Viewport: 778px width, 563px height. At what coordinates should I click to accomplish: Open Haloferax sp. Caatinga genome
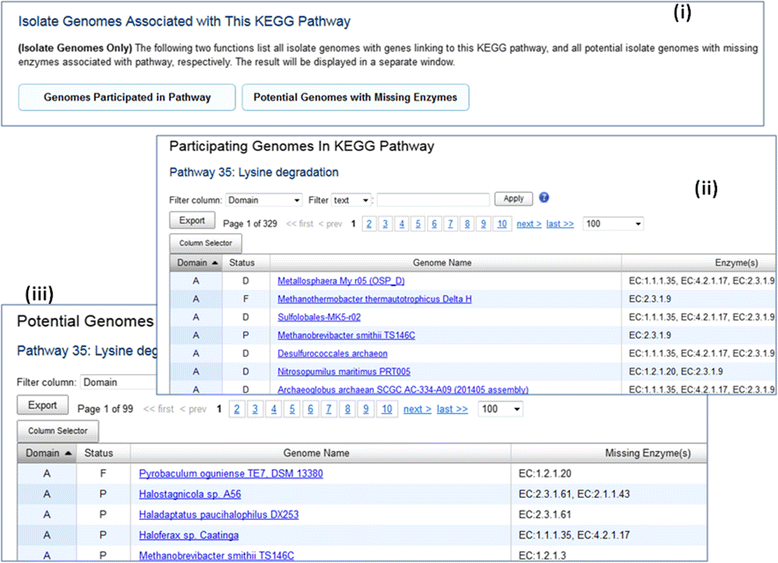[189, 536]
